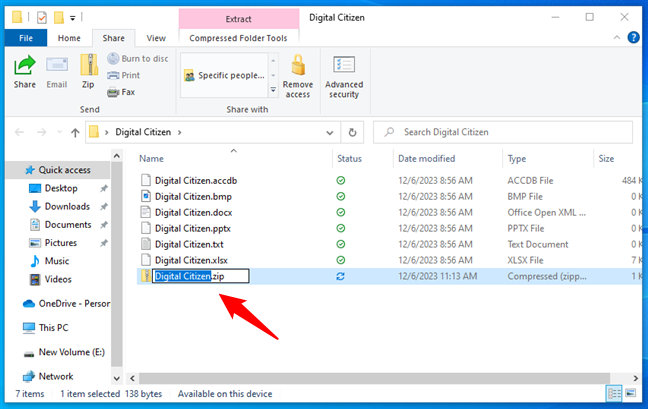Sort files by the Type column
The height and width of the screenshot is (409, 648).
tap(517, 159)
